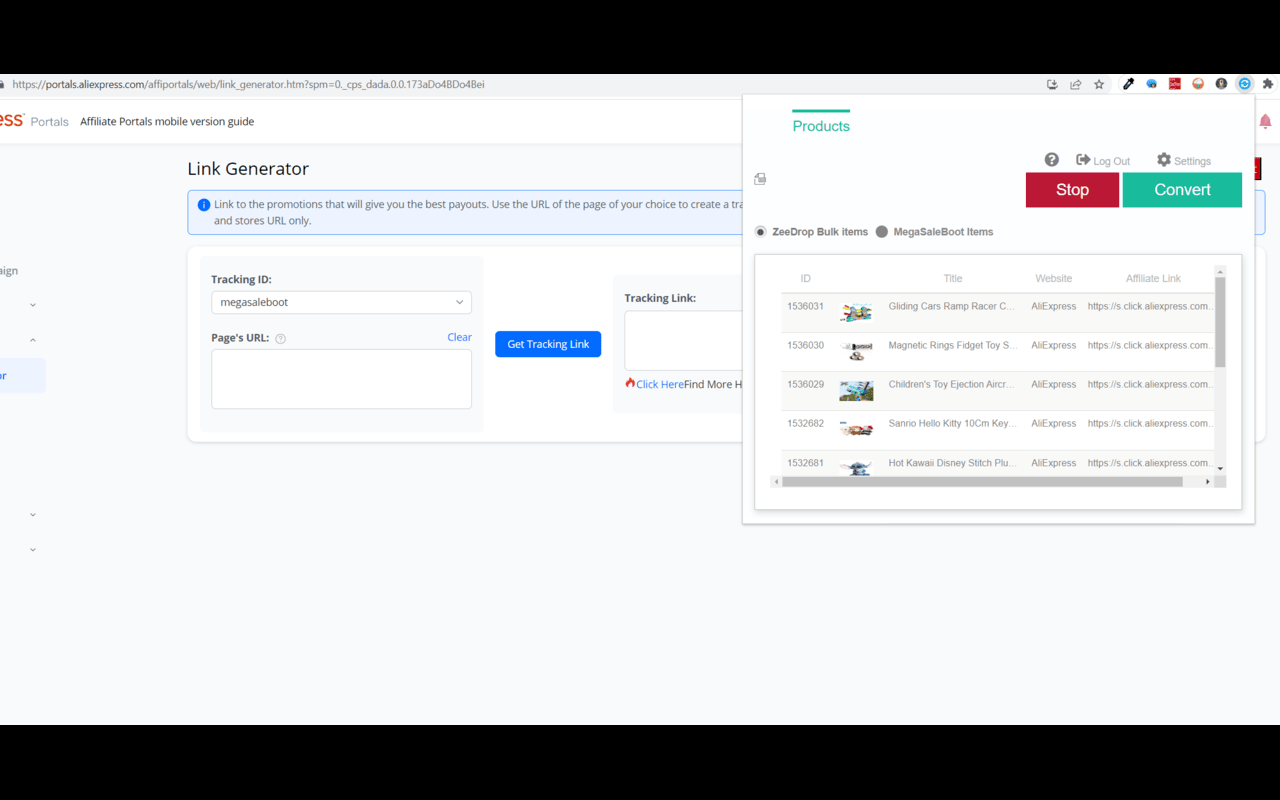Open the page URL help tooltip icon
This screenshot has height=800, width=1280.
click(x=281, y=338)
